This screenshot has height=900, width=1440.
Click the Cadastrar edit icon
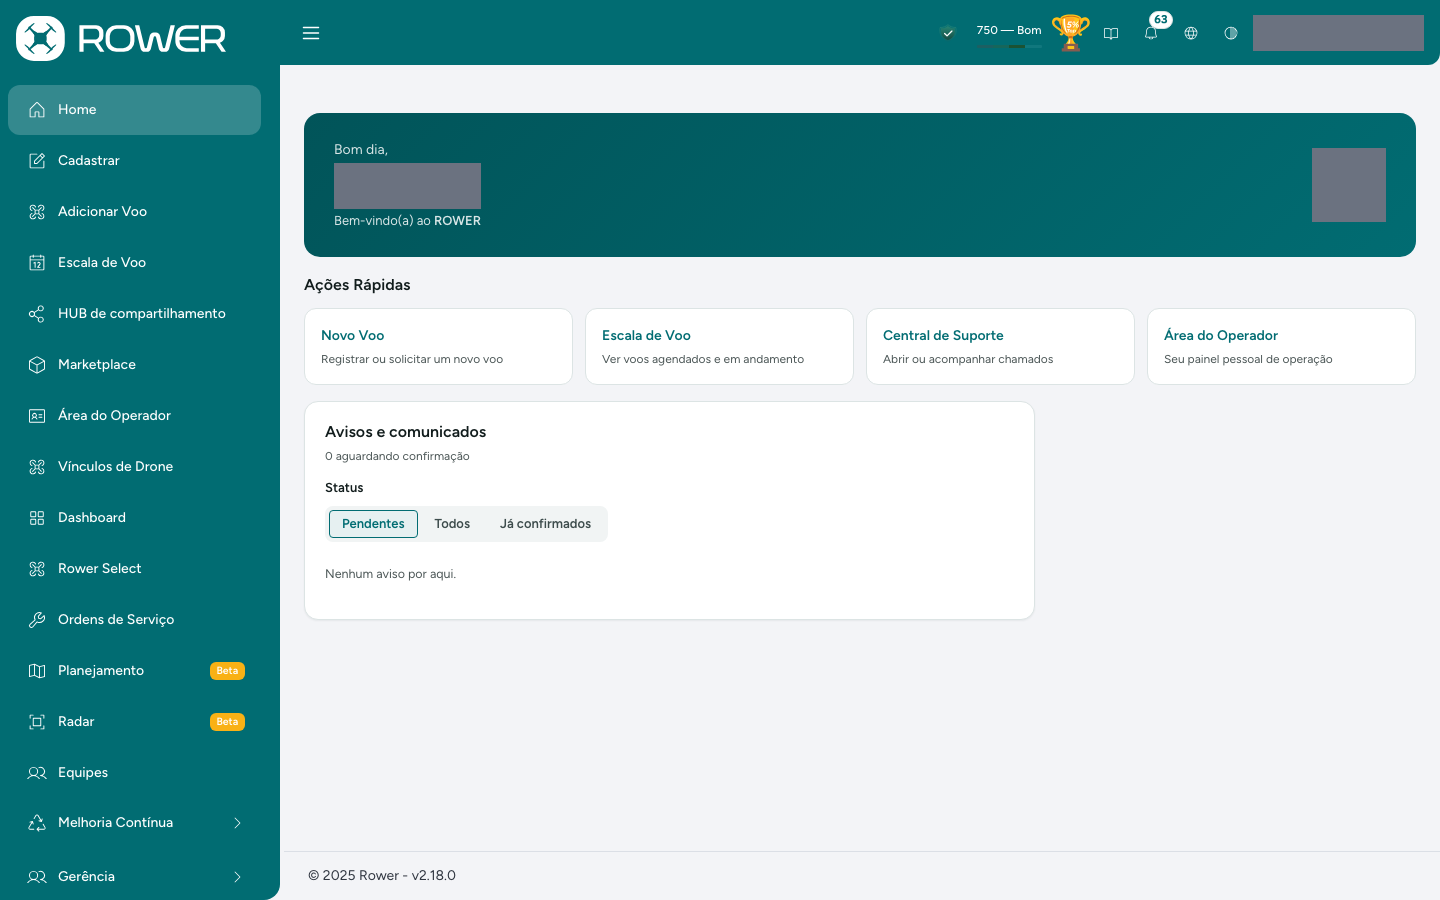pyautogui.click(x=37, y=161)
